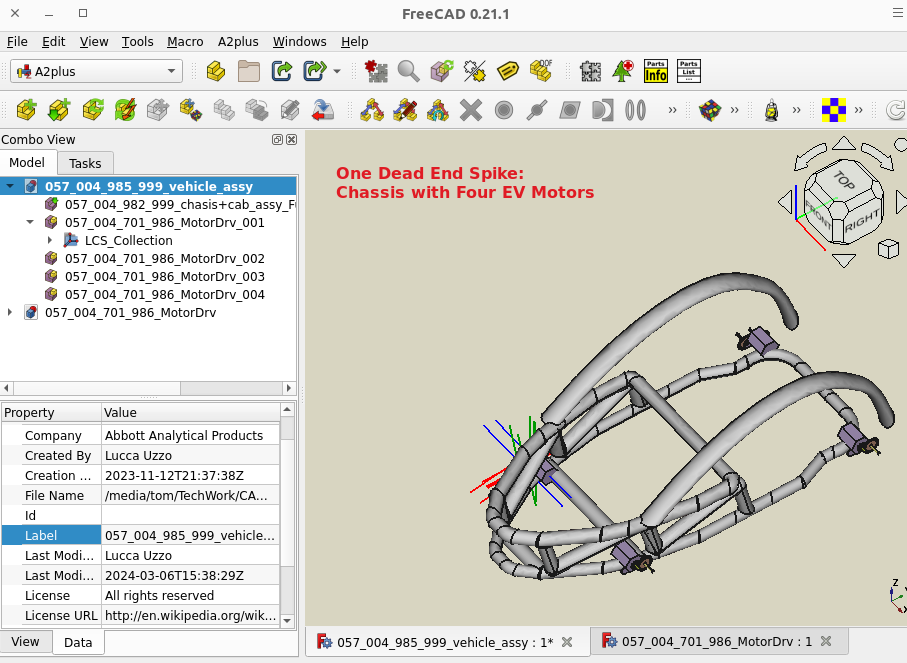This screenshot has width=907, height=663.
Task: Click the blue-yellow checkered pattern icon
Action: coord(833,109)
